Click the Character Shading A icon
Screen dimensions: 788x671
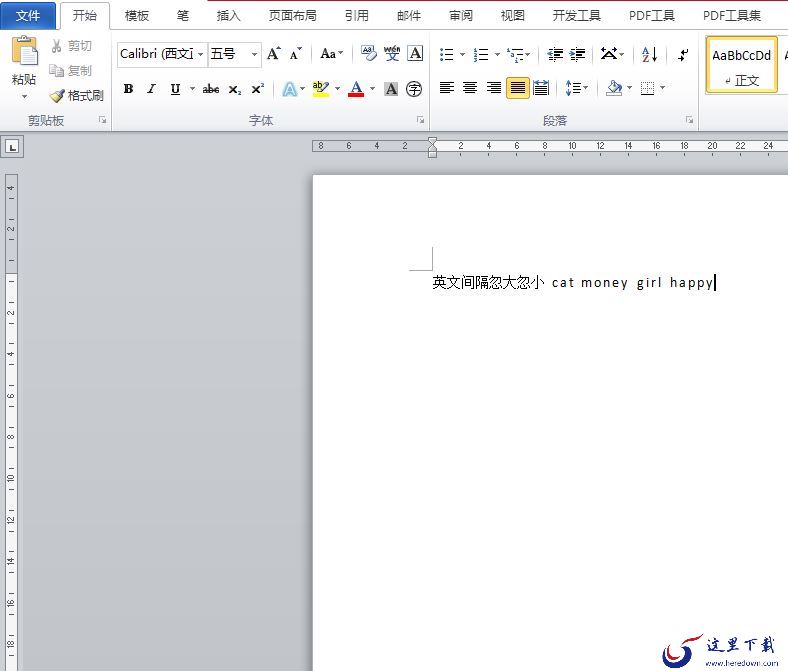[391, 89]
